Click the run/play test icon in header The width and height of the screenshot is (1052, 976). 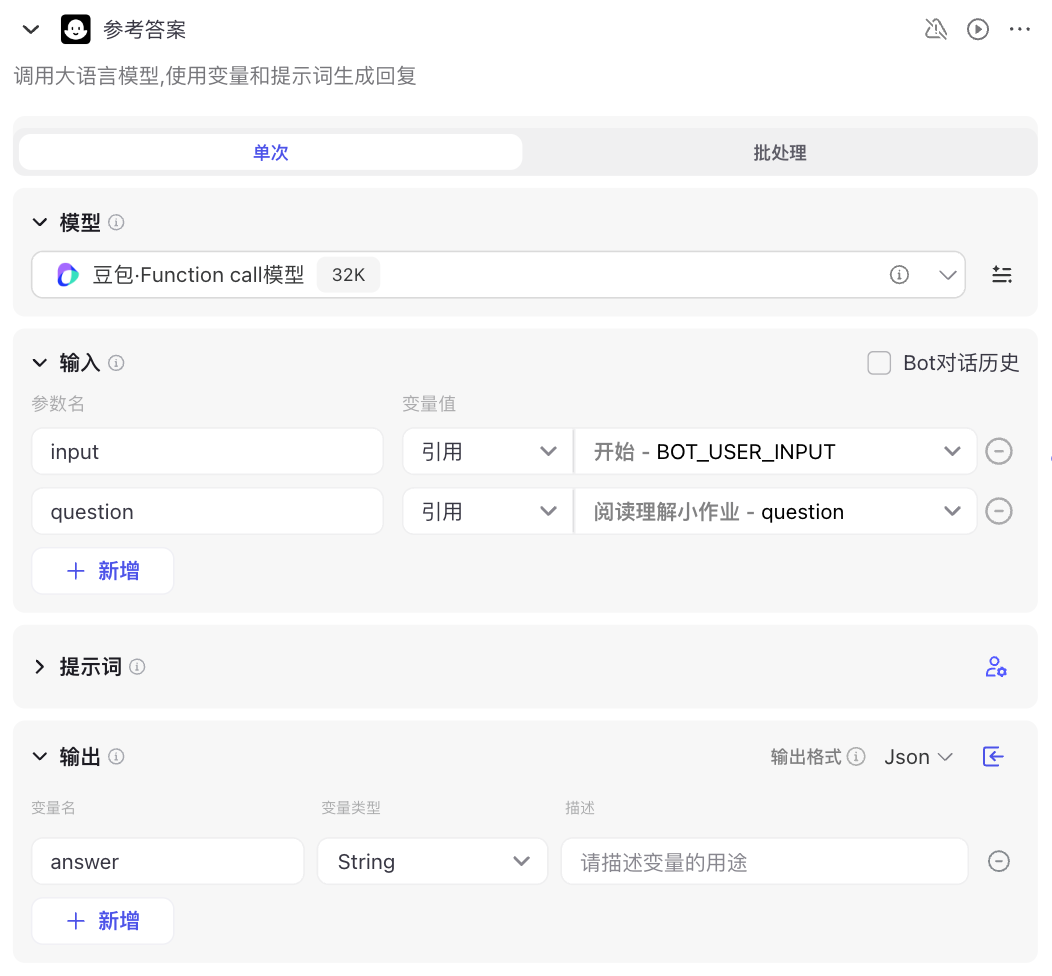coord(978,30)
